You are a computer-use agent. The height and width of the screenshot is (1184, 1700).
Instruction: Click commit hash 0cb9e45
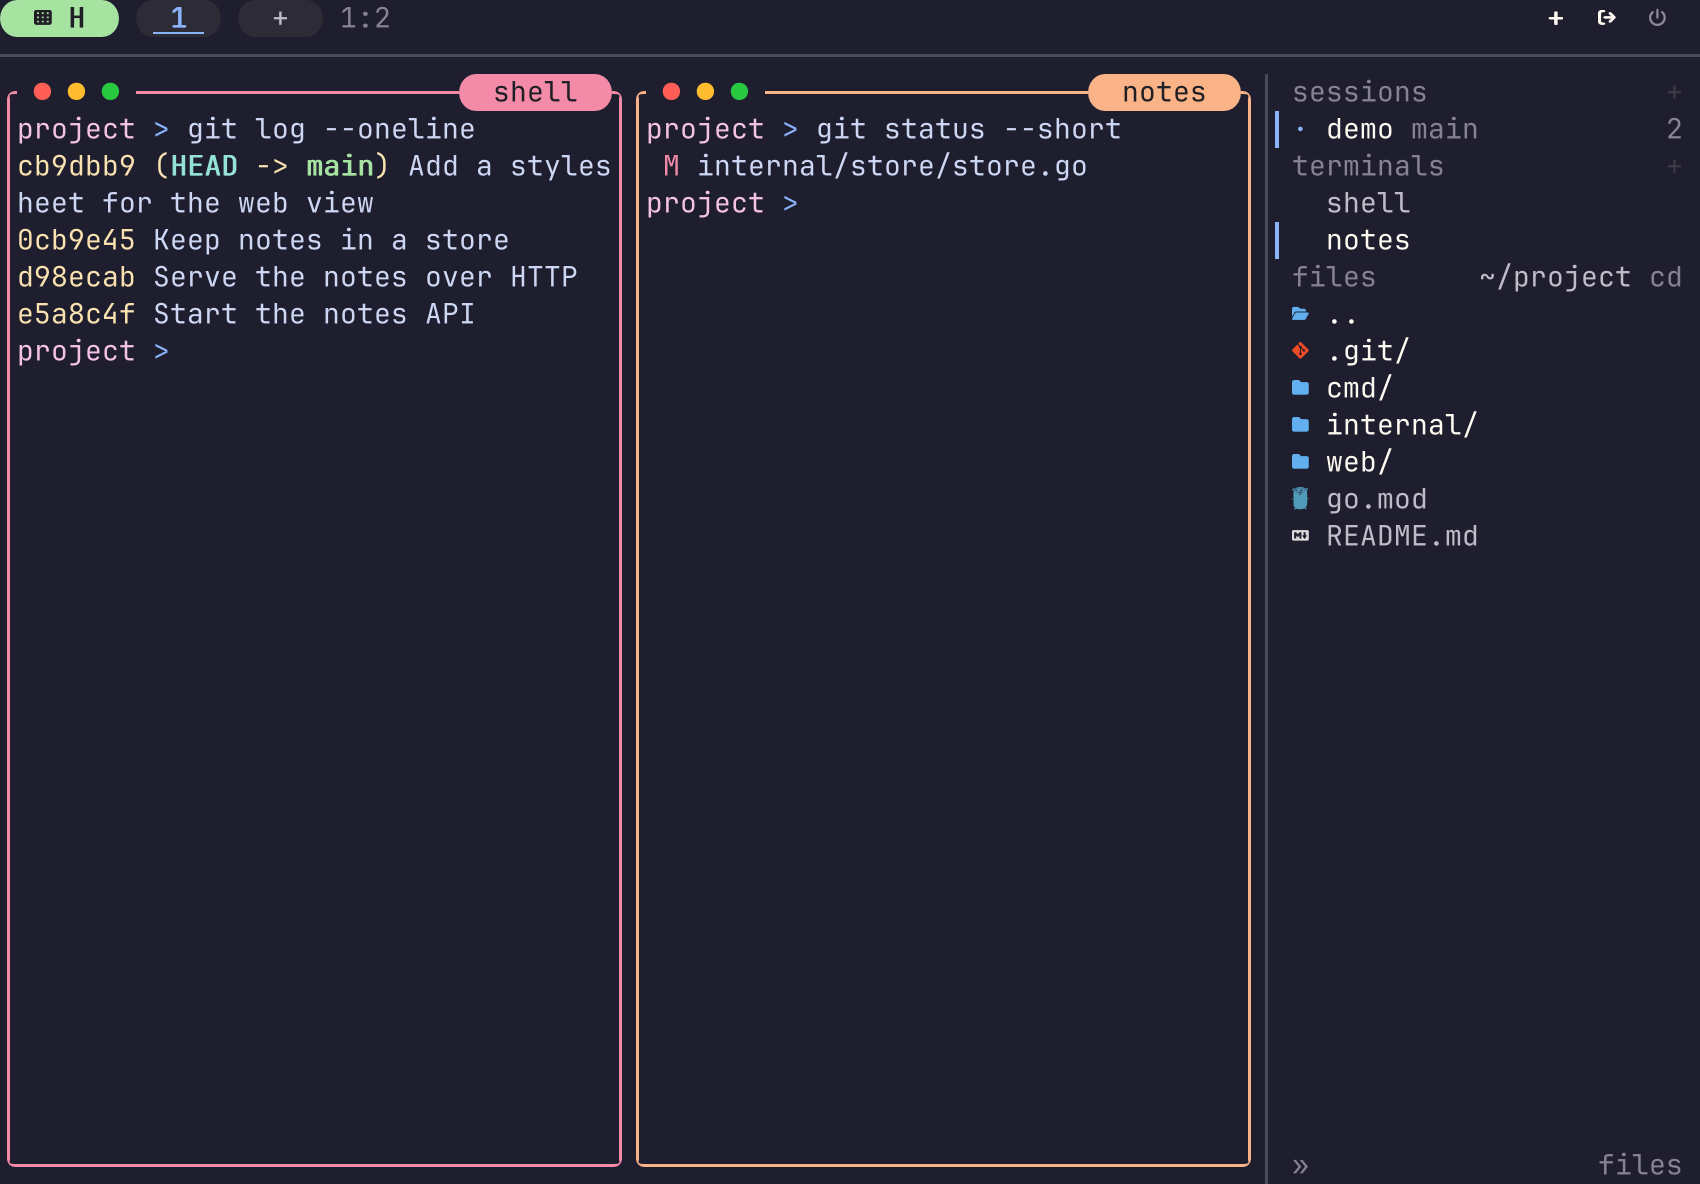click(76, 240)
